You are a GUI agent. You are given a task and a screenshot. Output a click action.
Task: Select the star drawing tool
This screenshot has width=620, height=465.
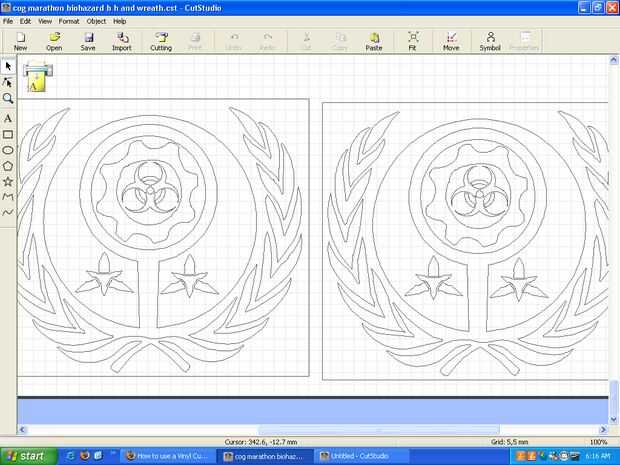(8, 182)
